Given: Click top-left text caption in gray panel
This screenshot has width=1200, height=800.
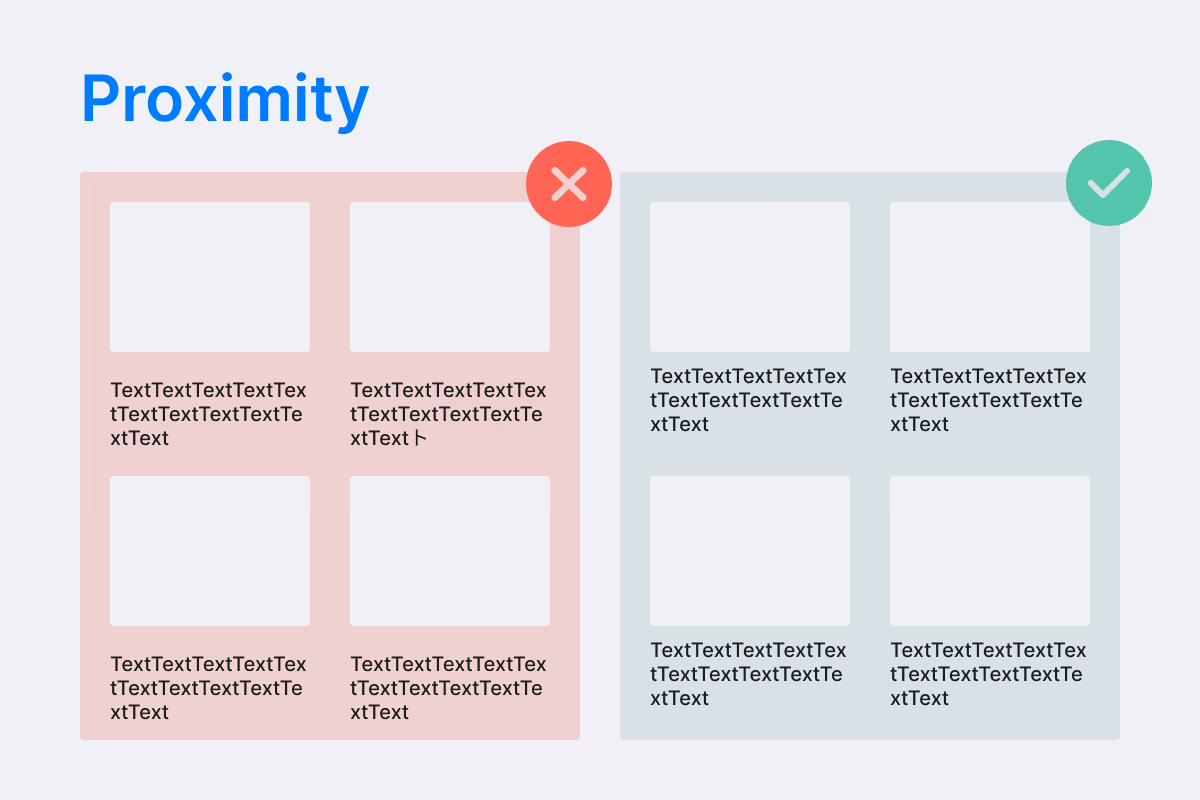Looking at the screenshot, I should (x=749, y=400).
